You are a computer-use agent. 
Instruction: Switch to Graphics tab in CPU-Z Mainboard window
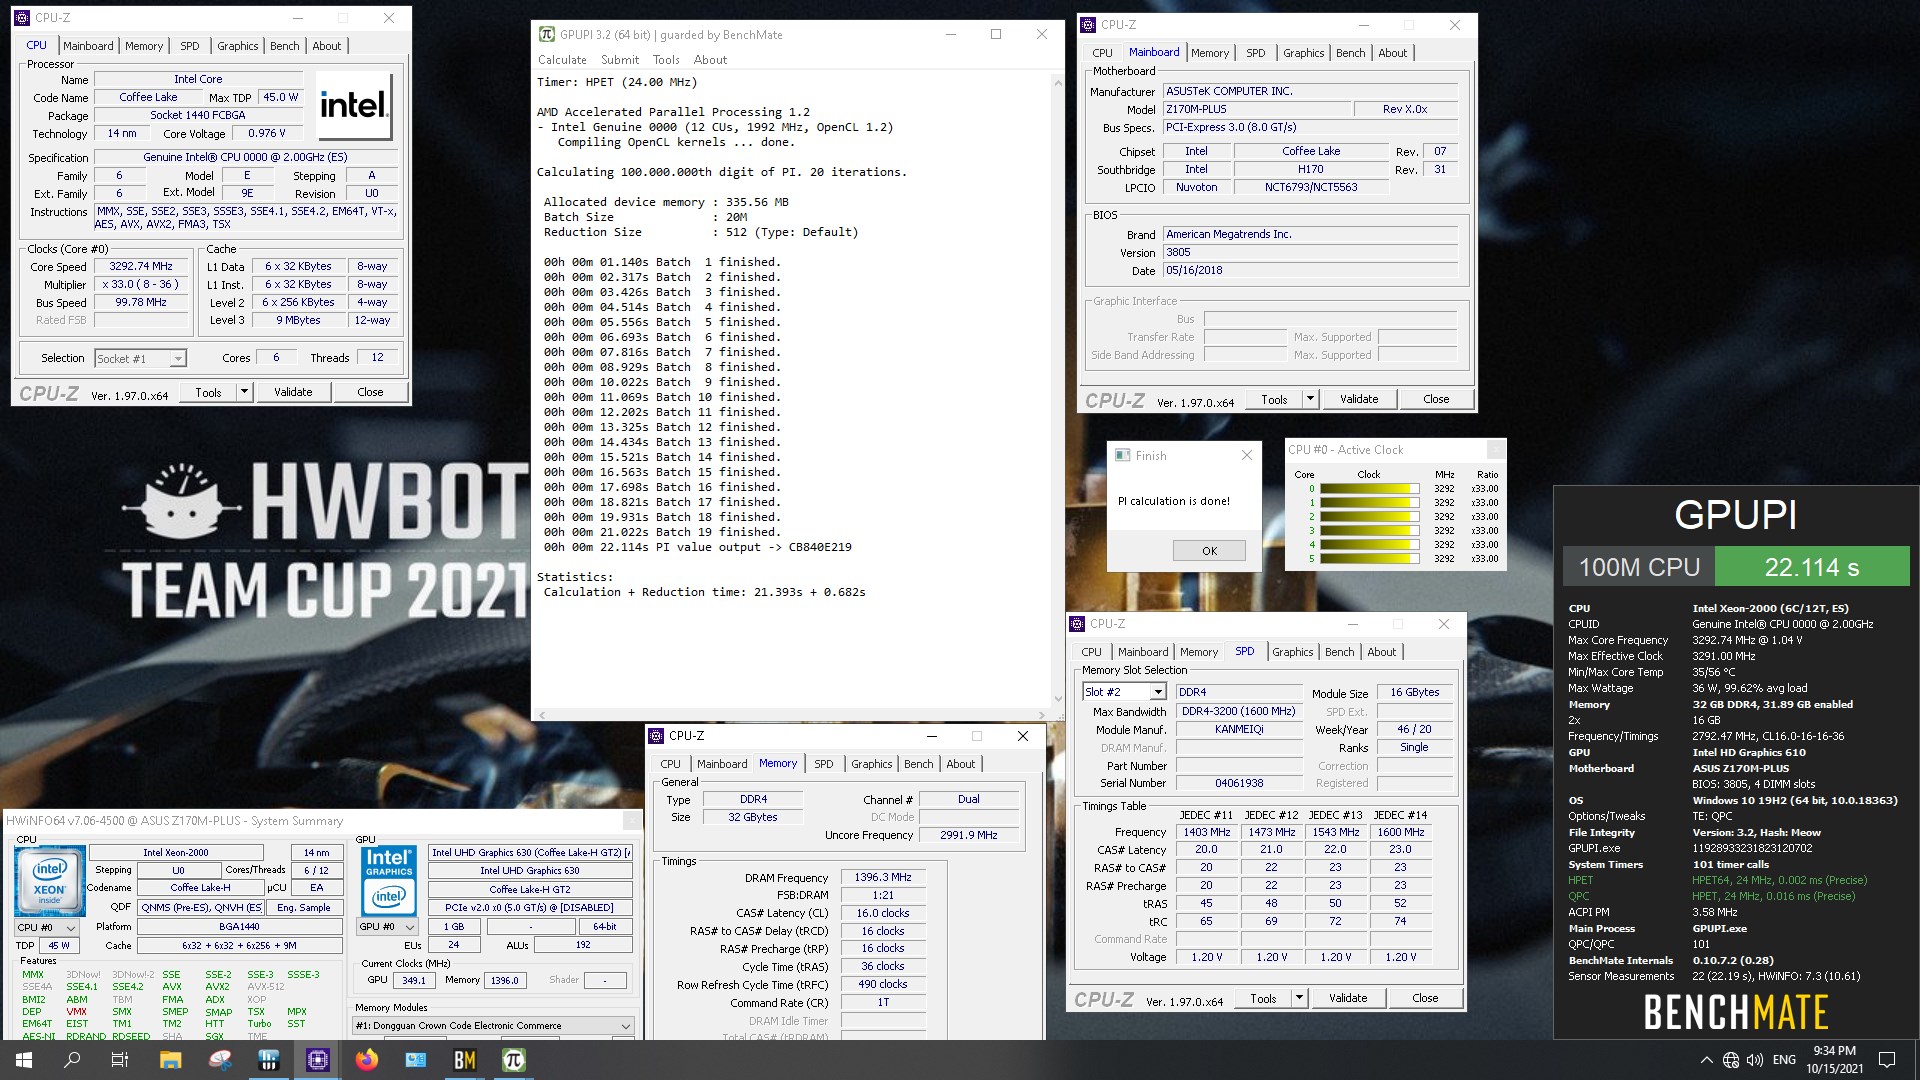click(x=1304, y=53)
